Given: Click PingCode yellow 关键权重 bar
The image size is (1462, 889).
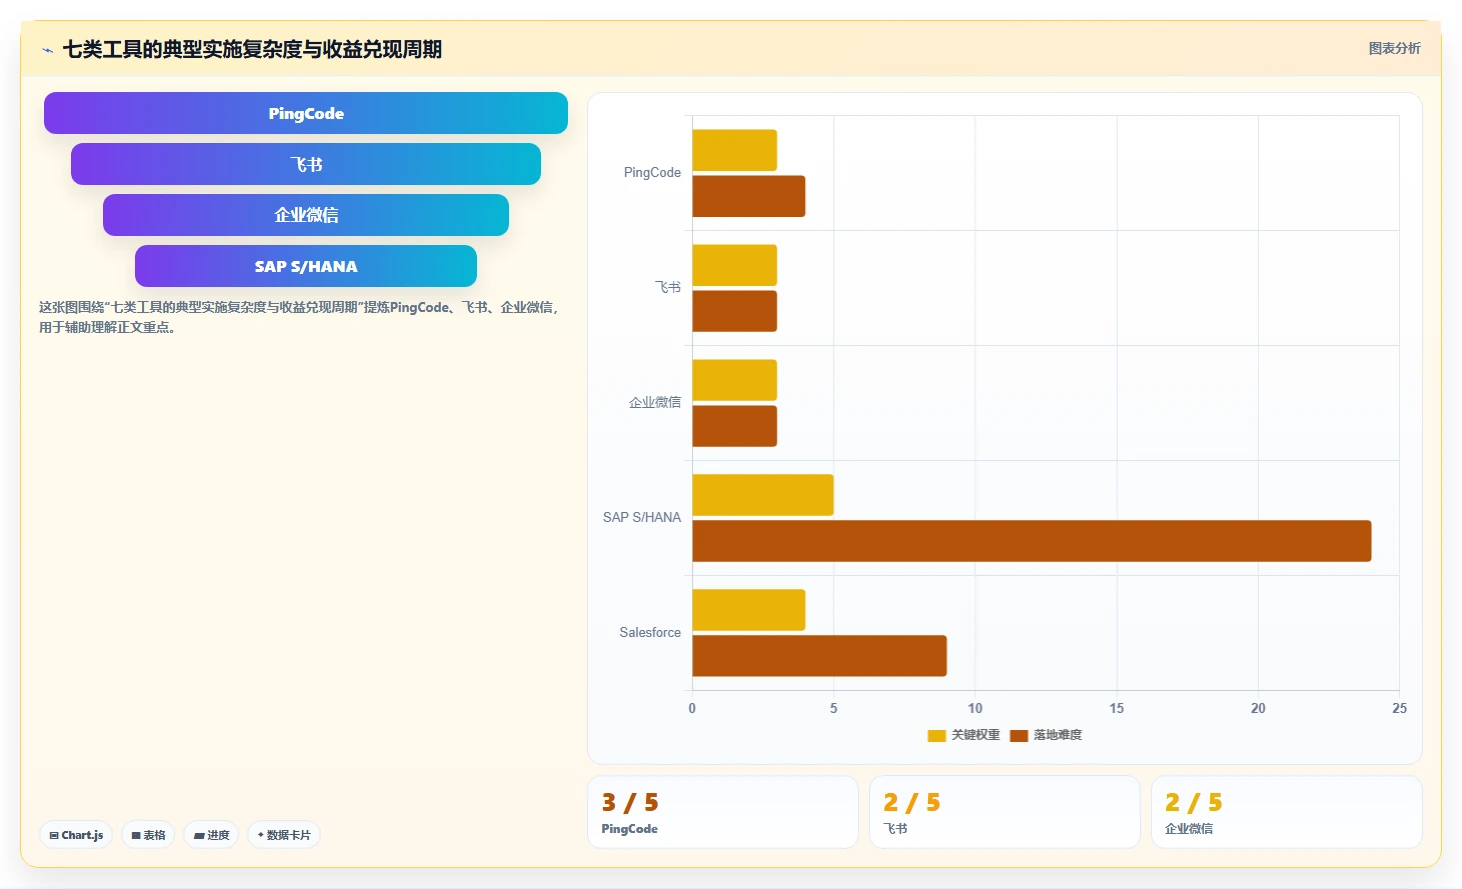Looking at the screenshot, I should point(734,150).
